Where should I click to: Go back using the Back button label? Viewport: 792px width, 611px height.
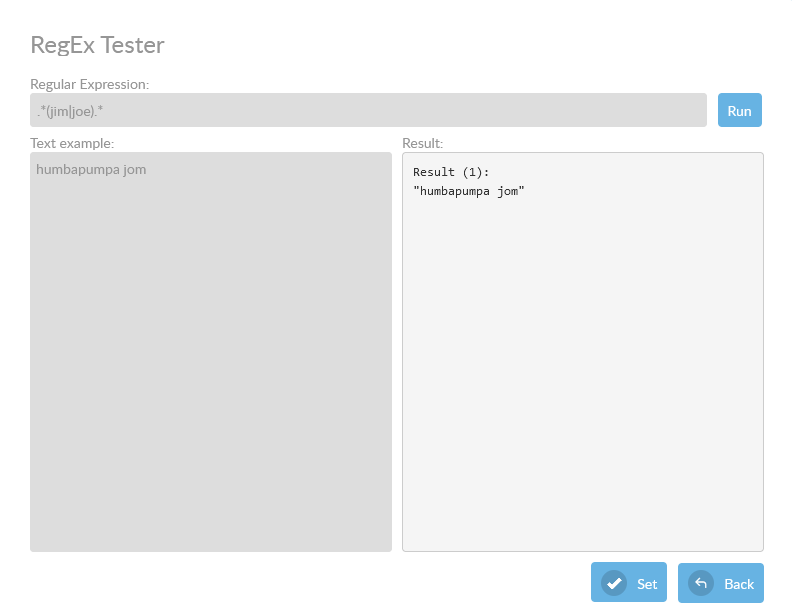(739, 584)
